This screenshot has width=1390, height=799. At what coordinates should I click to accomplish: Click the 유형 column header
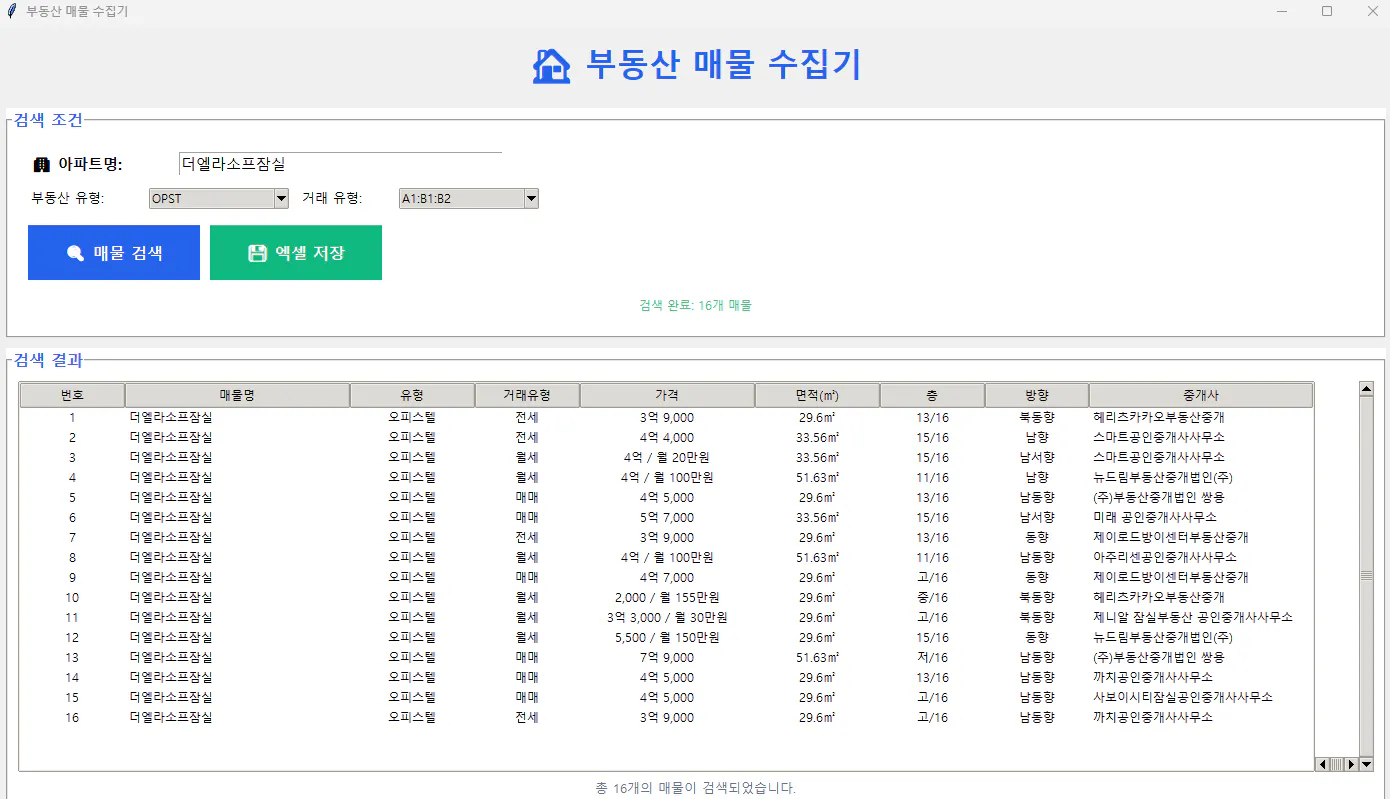412,395
